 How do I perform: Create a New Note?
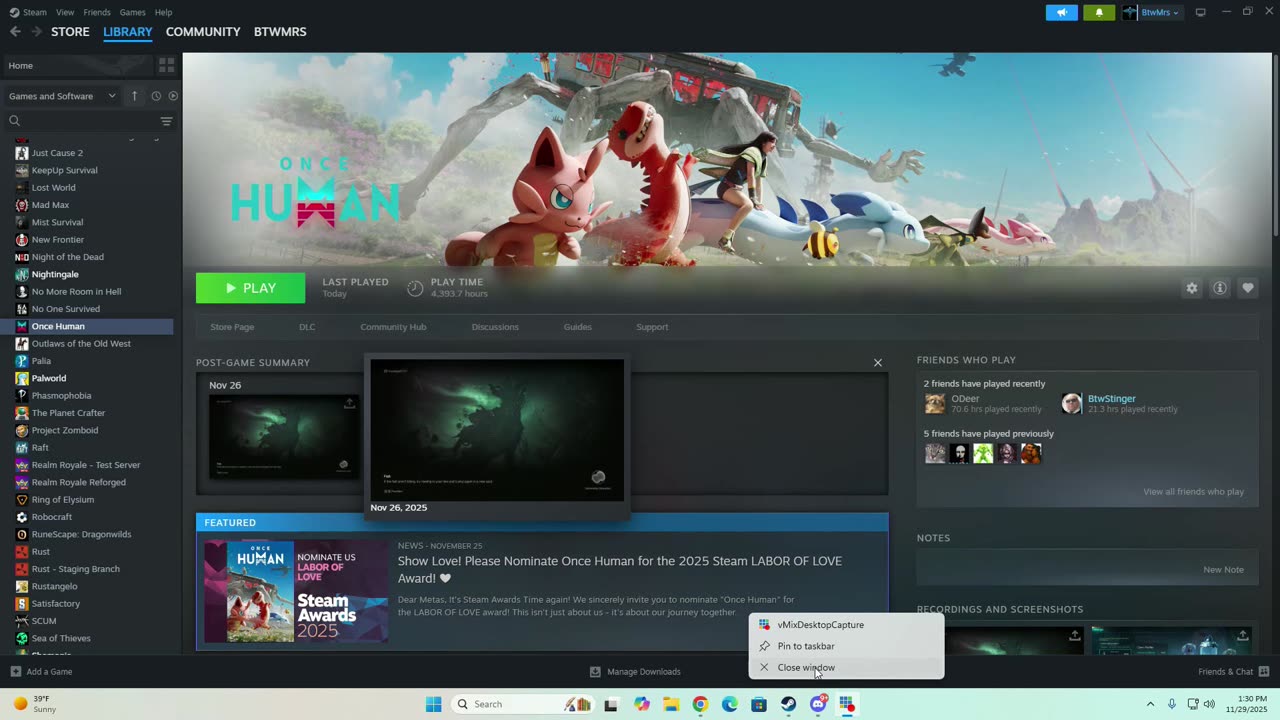[x=1223, y=570]
